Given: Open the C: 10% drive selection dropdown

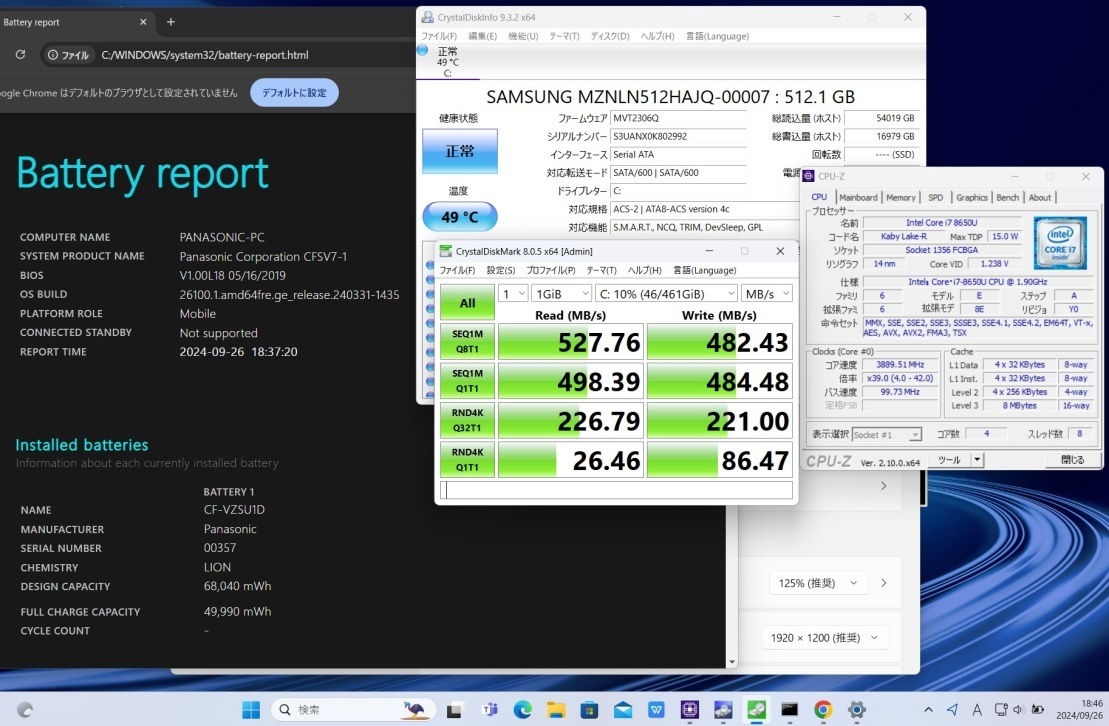Looking at the screenshot, I should click(x=666, y=294).
